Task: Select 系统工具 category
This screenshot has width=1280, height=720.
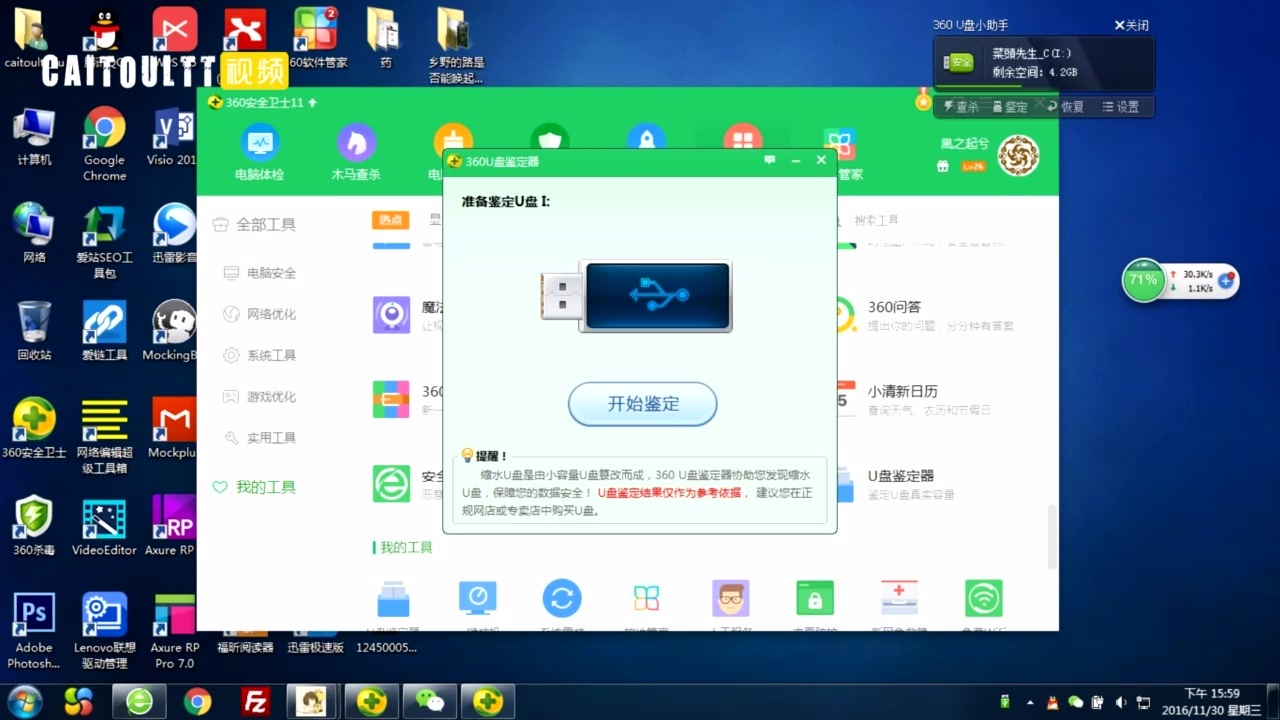Action: [x=260, y=355]
